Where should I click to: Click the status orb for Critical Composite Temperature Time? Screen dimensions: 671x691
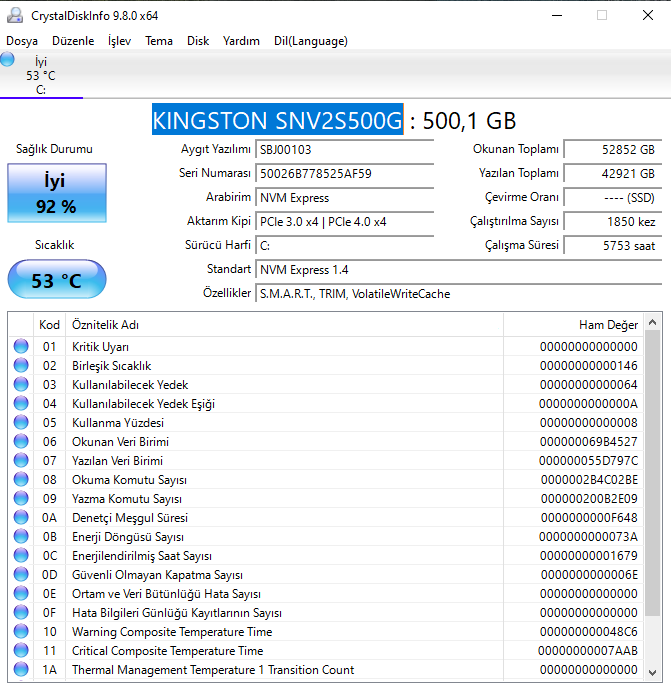pyautogui.click(x=21, y=650)
